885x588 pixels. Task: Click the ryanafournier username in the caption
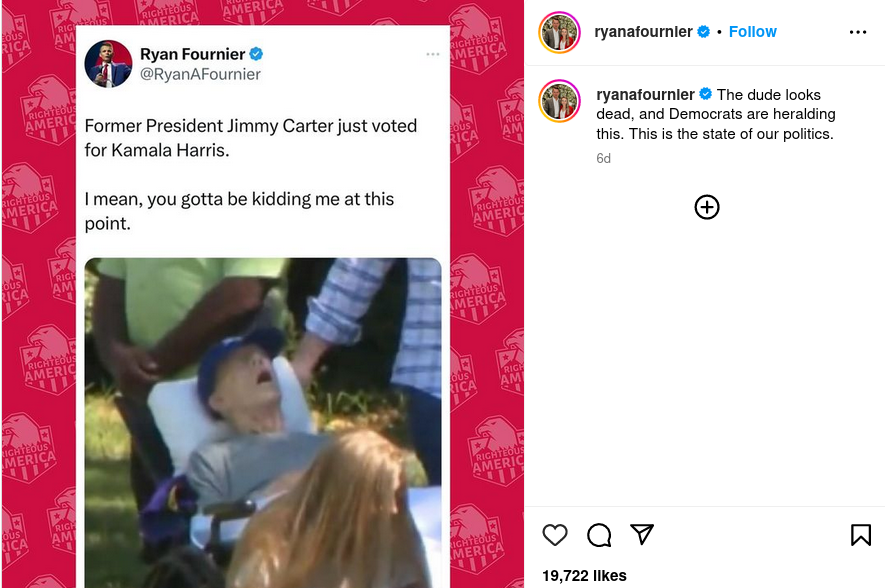coord(645,94)
